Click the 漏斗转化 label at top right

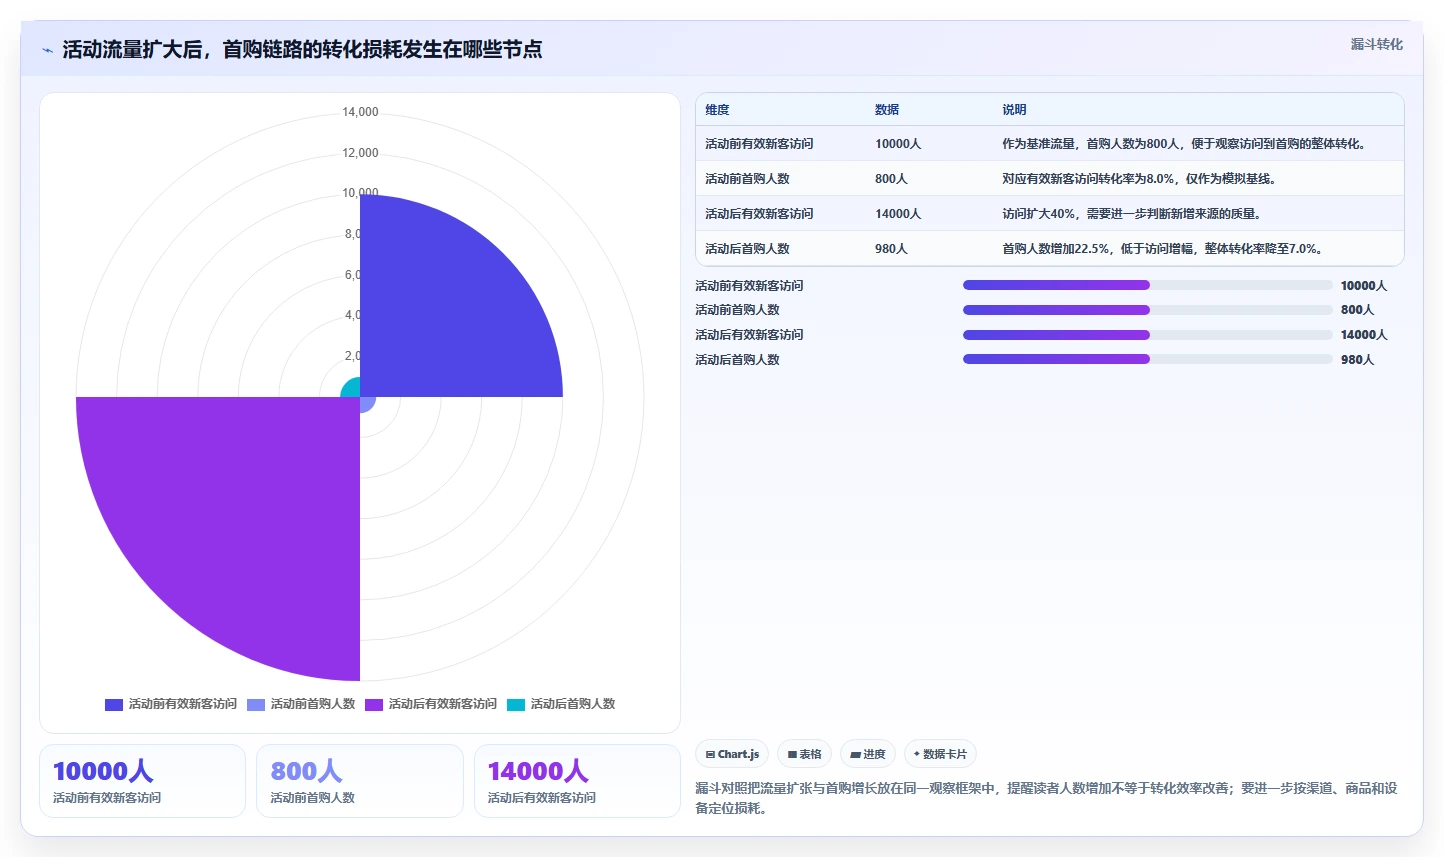(x=1376, y=44)
